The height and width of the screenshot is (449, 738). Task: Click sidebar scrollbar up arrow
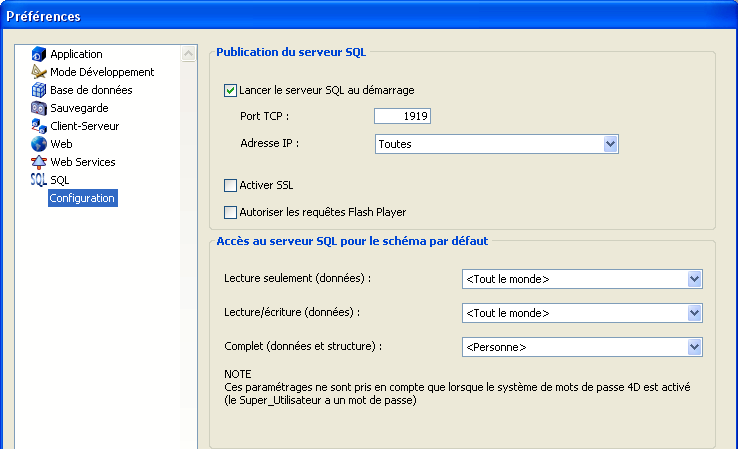click(x=188, y=52)
